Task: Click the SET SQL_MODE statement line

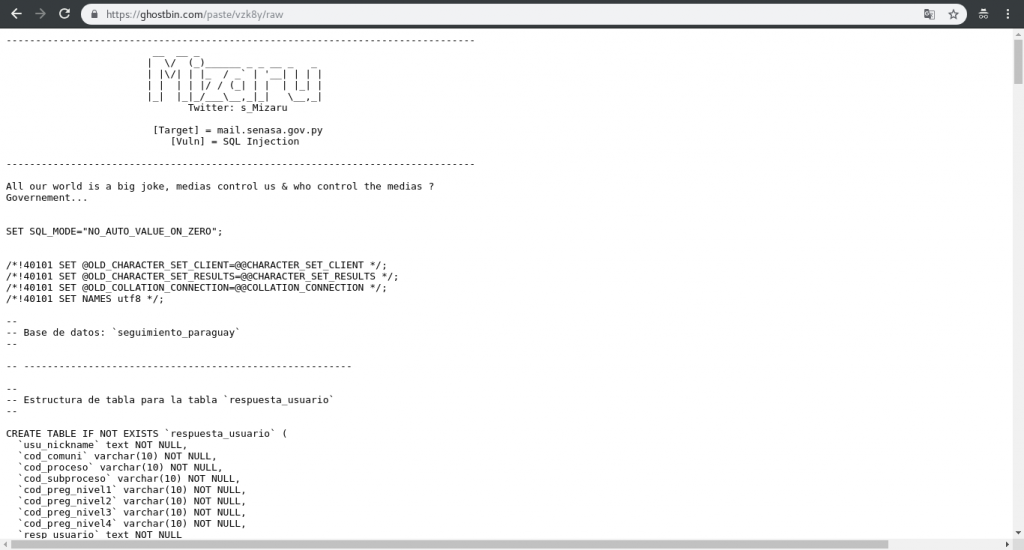Action: [114, 231]
